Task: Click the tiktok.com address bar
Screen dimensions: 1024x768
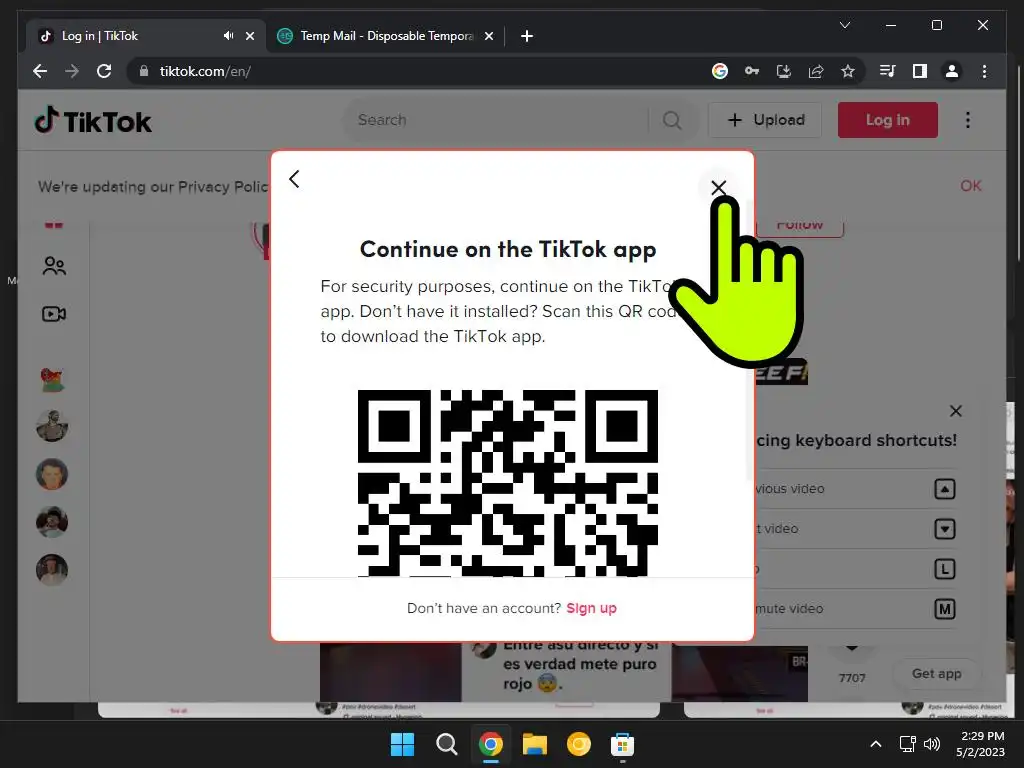Action: tap(418, 71)
